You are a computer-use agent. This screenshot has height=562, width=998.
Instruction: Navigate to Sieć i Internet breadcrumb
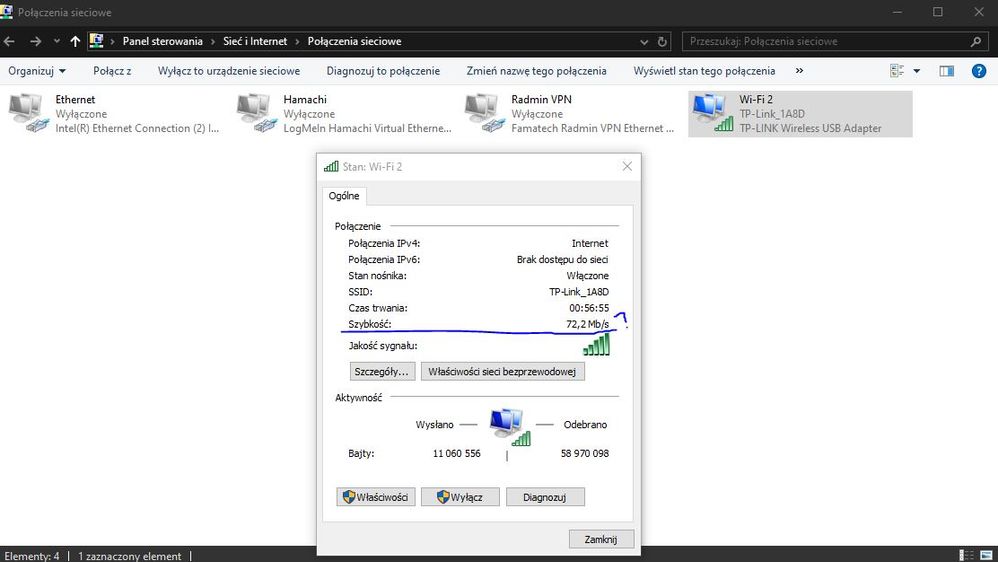(x=255, y=42)
